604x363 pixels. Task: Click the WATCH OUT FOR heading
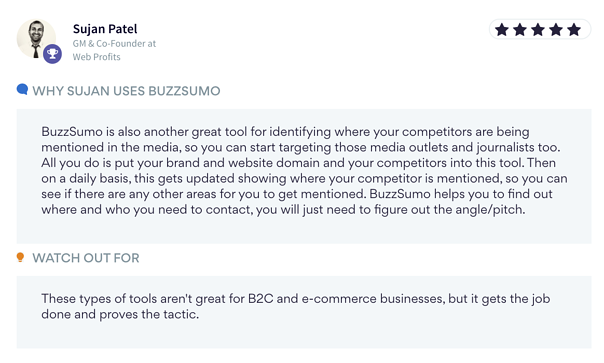point(86,258)
